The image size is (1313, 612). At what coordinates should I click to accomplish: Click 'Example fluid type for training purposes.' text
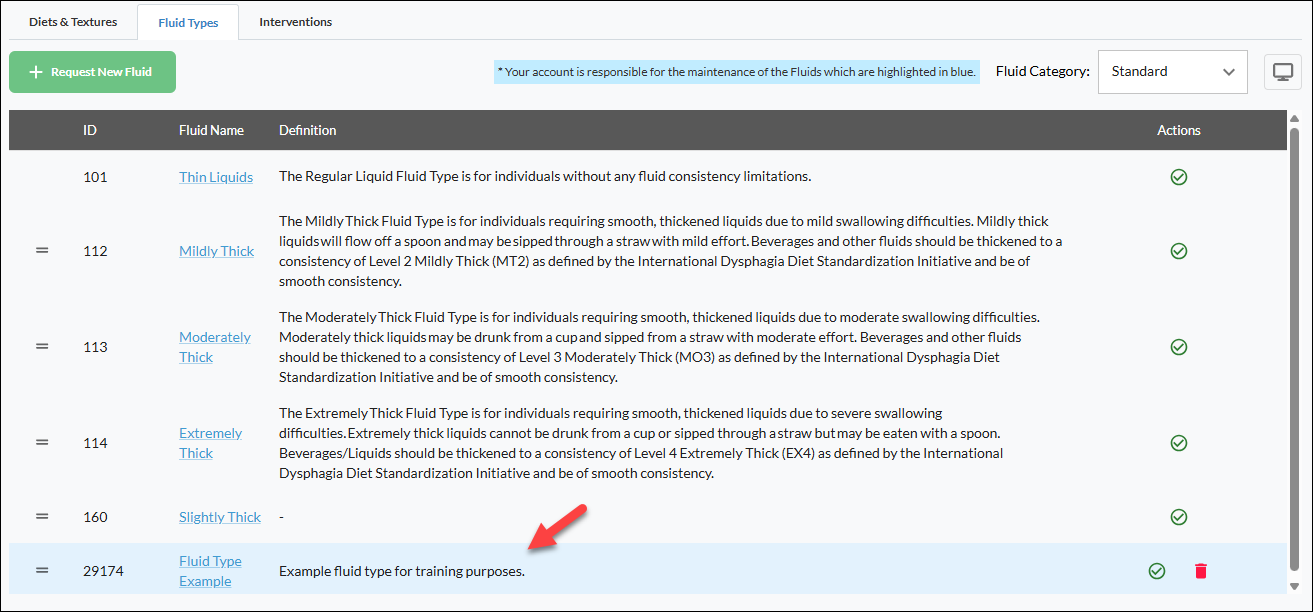coord(402,571)
